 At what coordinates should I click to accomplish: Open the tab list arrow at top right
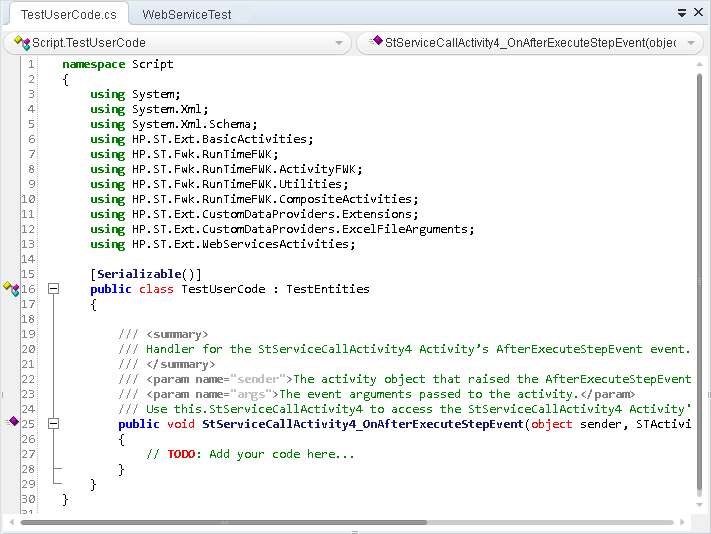[682, 14]
